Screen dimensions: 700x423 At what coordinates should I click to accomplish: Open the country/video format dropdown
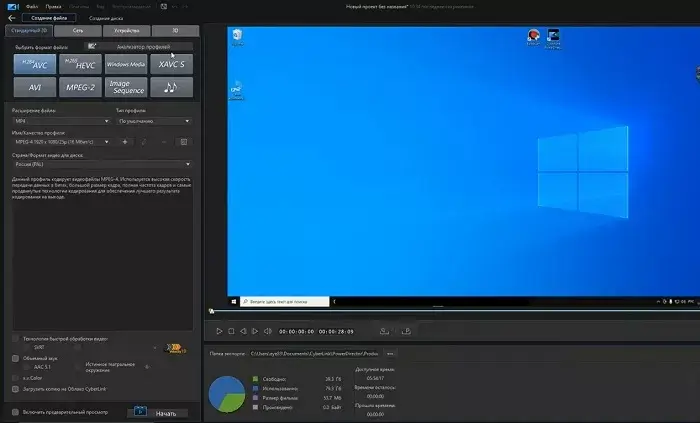pyautogui.click(x=102, y=164)
